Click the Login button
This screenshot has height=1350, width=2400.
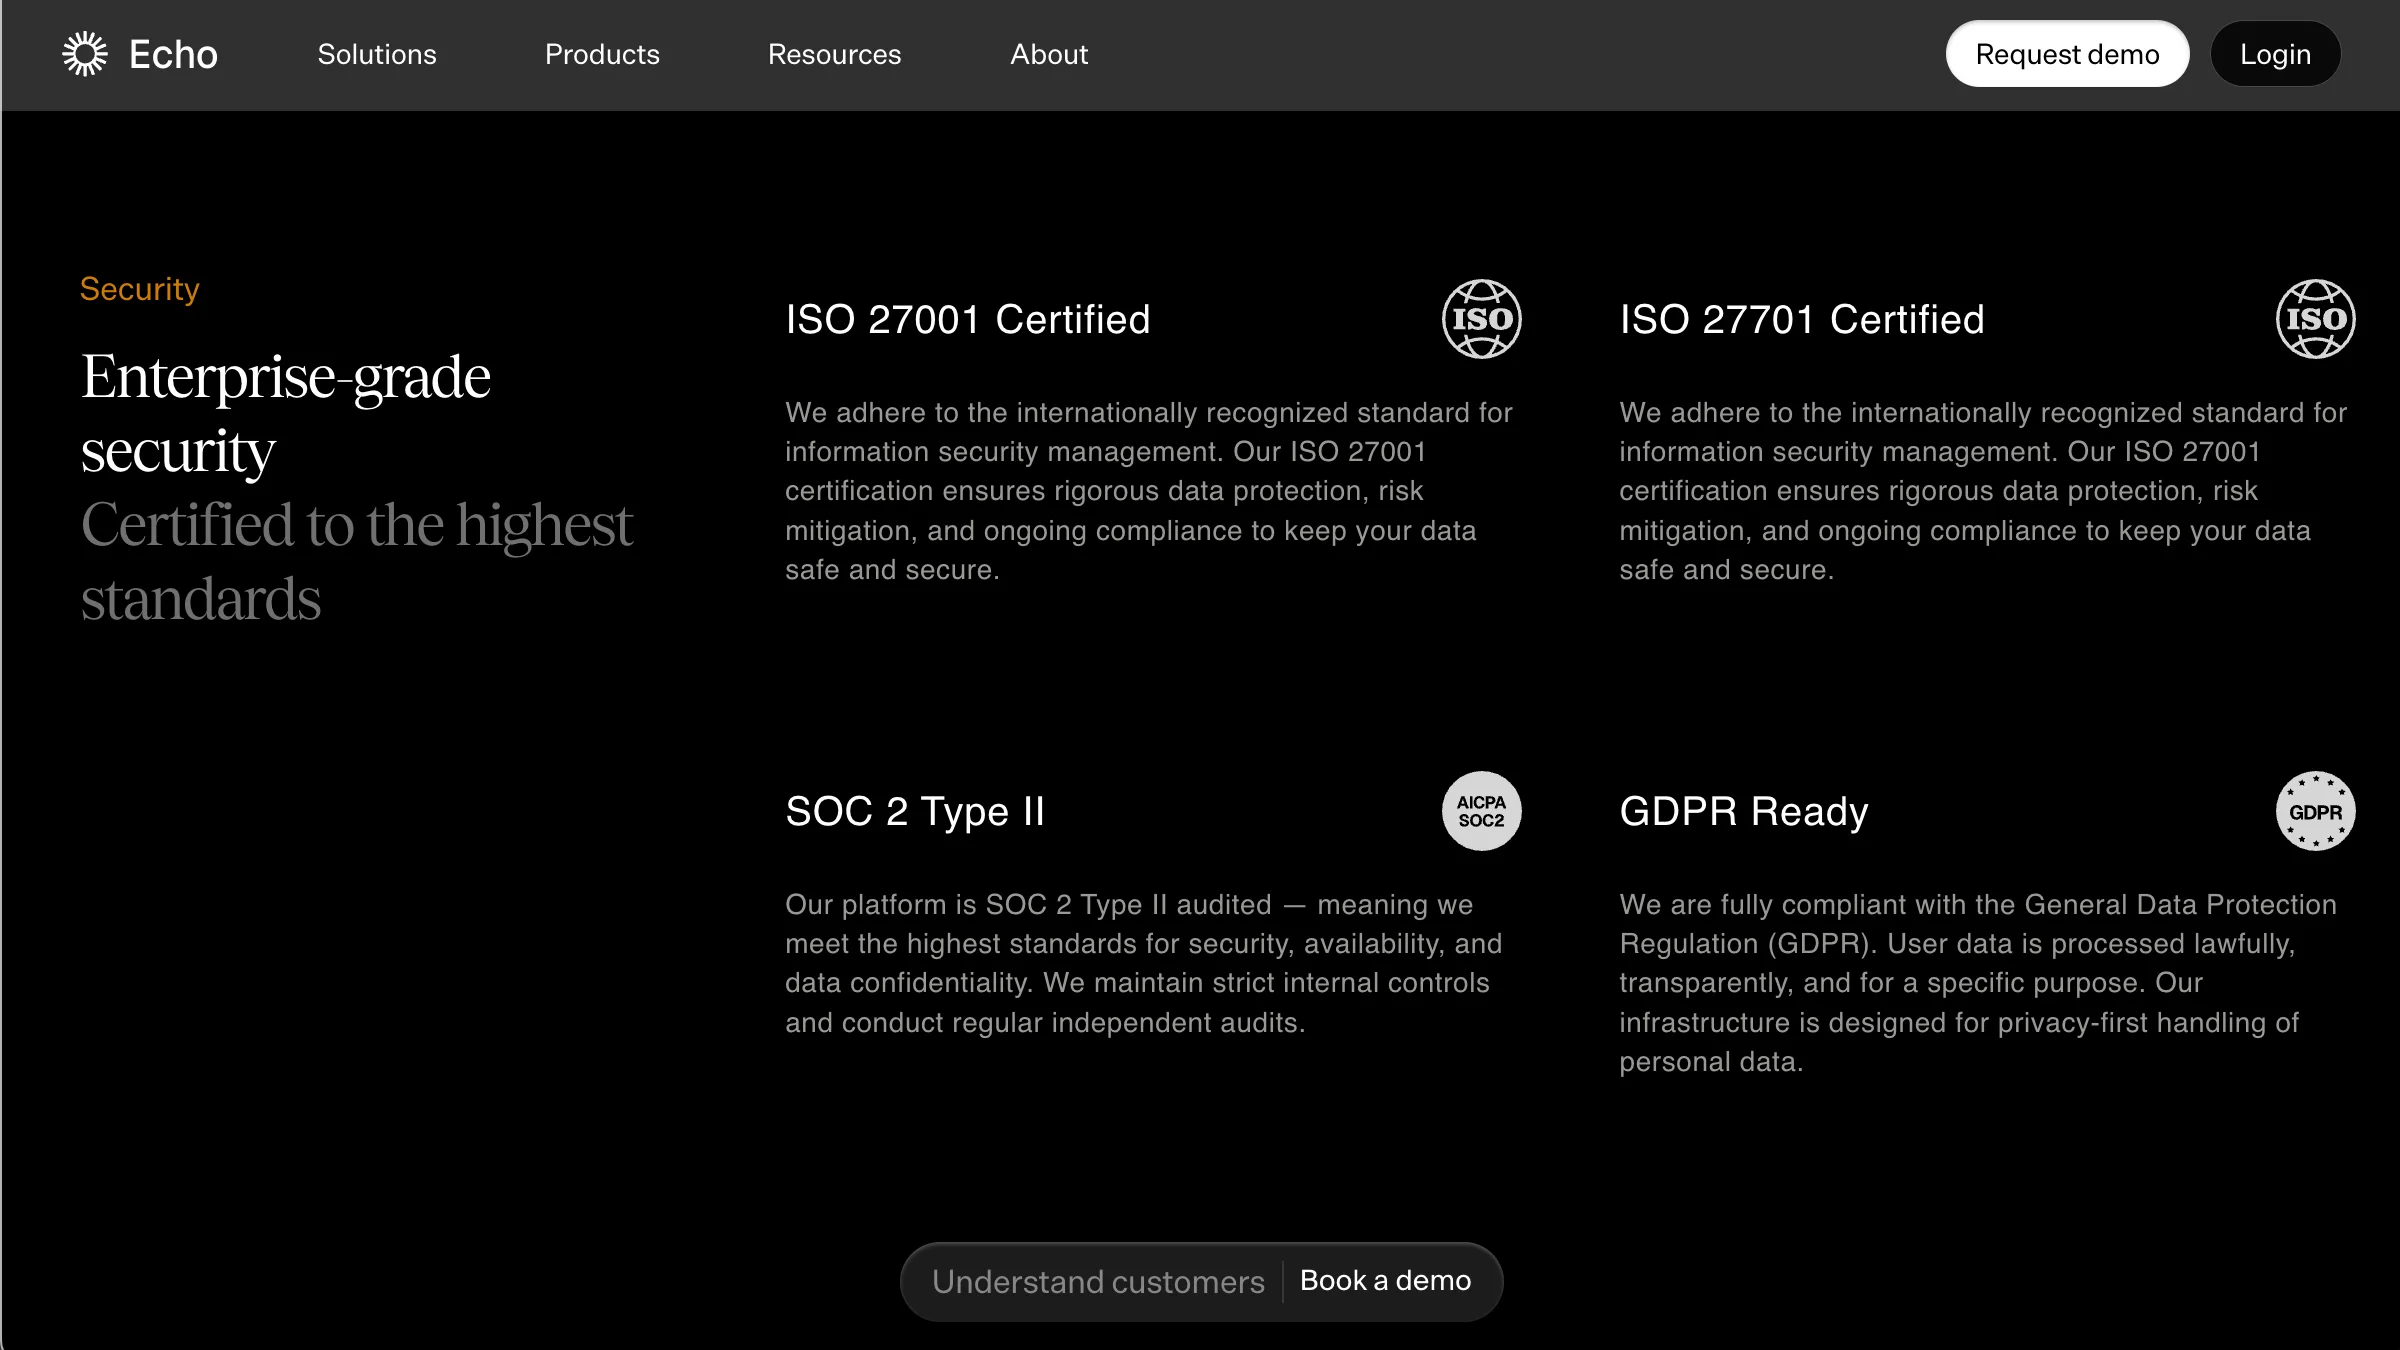[2275, 54]
